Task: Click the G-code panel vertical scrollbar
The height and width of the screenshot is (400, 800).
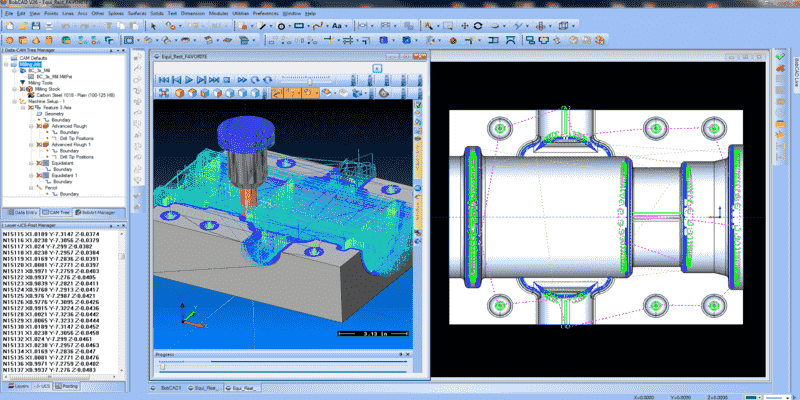Action: tap(121, 304)
